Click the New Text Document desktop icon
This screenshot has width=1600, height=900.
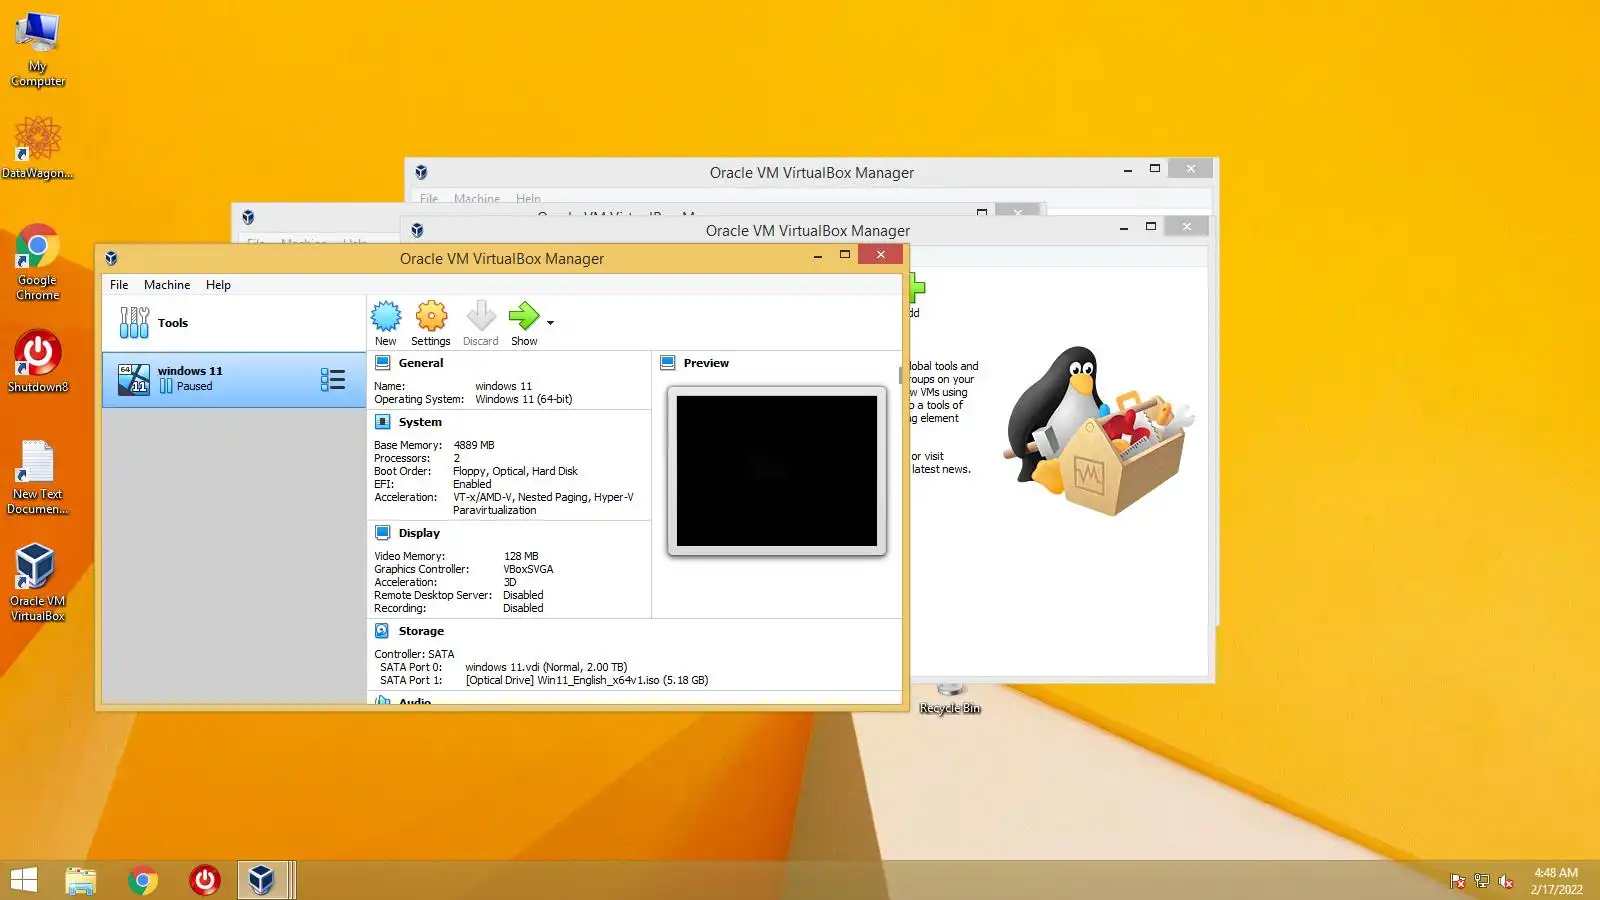click(x=38, y=478)
